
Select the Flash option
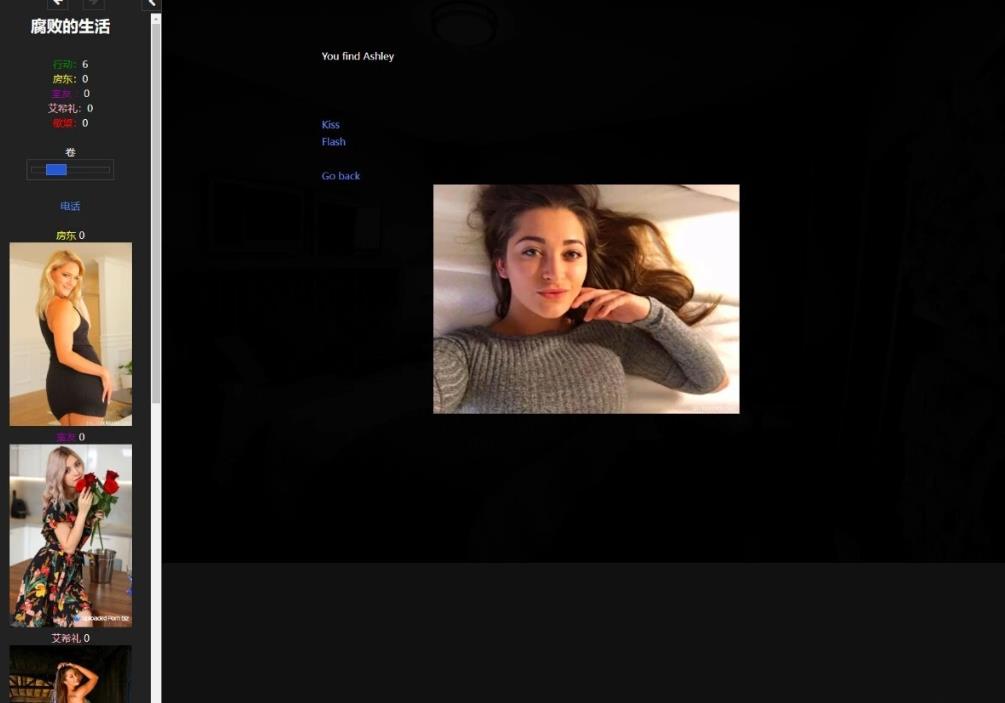tap(333, 142)
